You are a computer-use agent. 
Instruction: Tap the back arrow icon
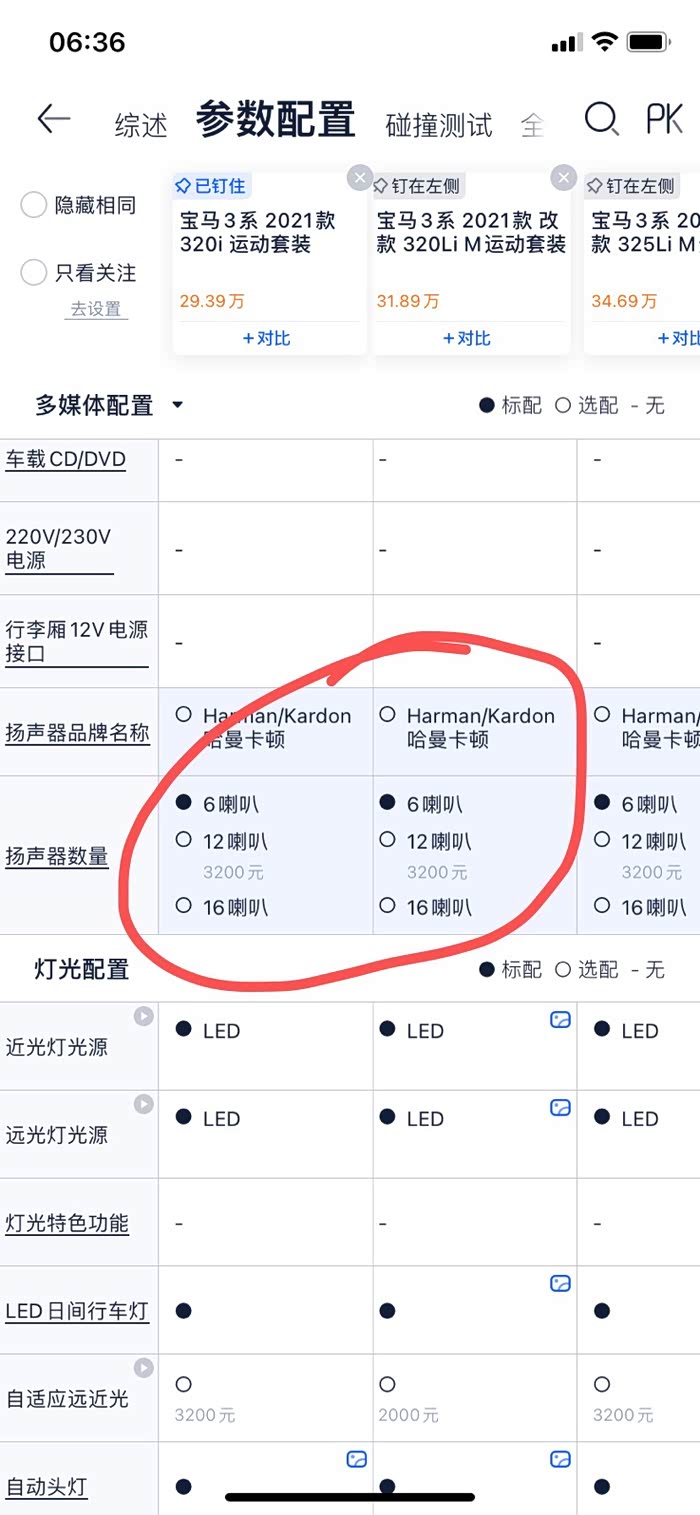[54, 120]
